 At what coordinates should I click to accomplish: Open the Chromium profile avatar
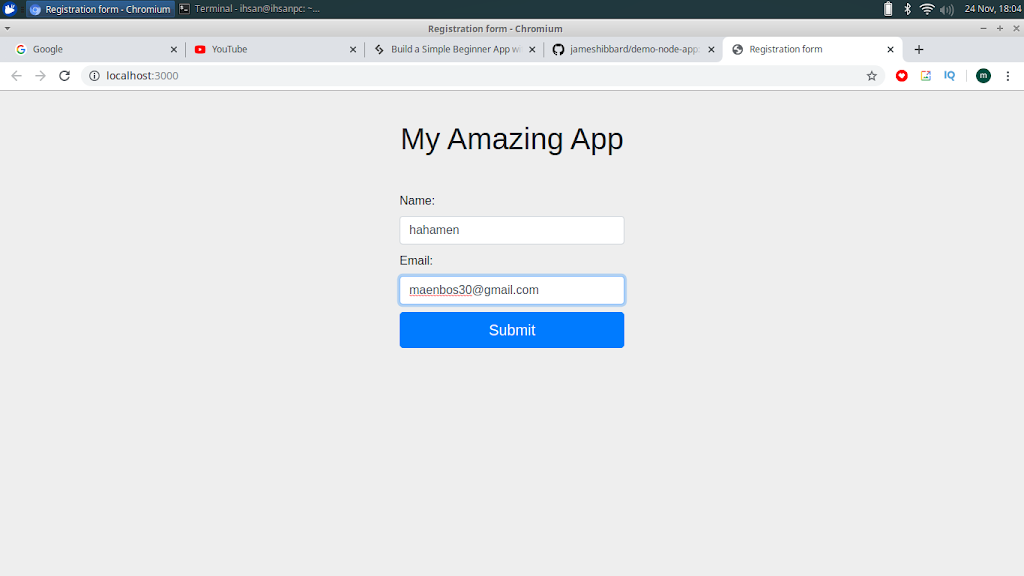[983, 76]
